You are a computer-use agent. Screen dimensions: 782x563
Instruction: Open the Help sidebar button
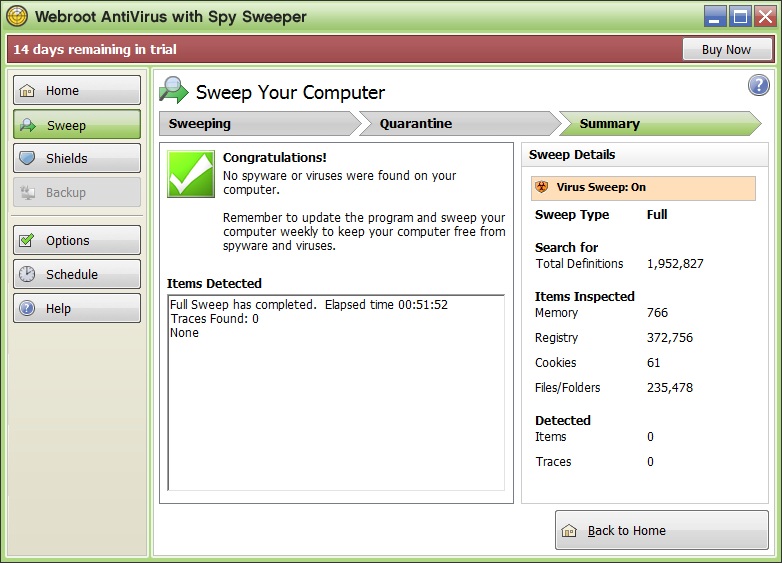click(x=77, y=308)
